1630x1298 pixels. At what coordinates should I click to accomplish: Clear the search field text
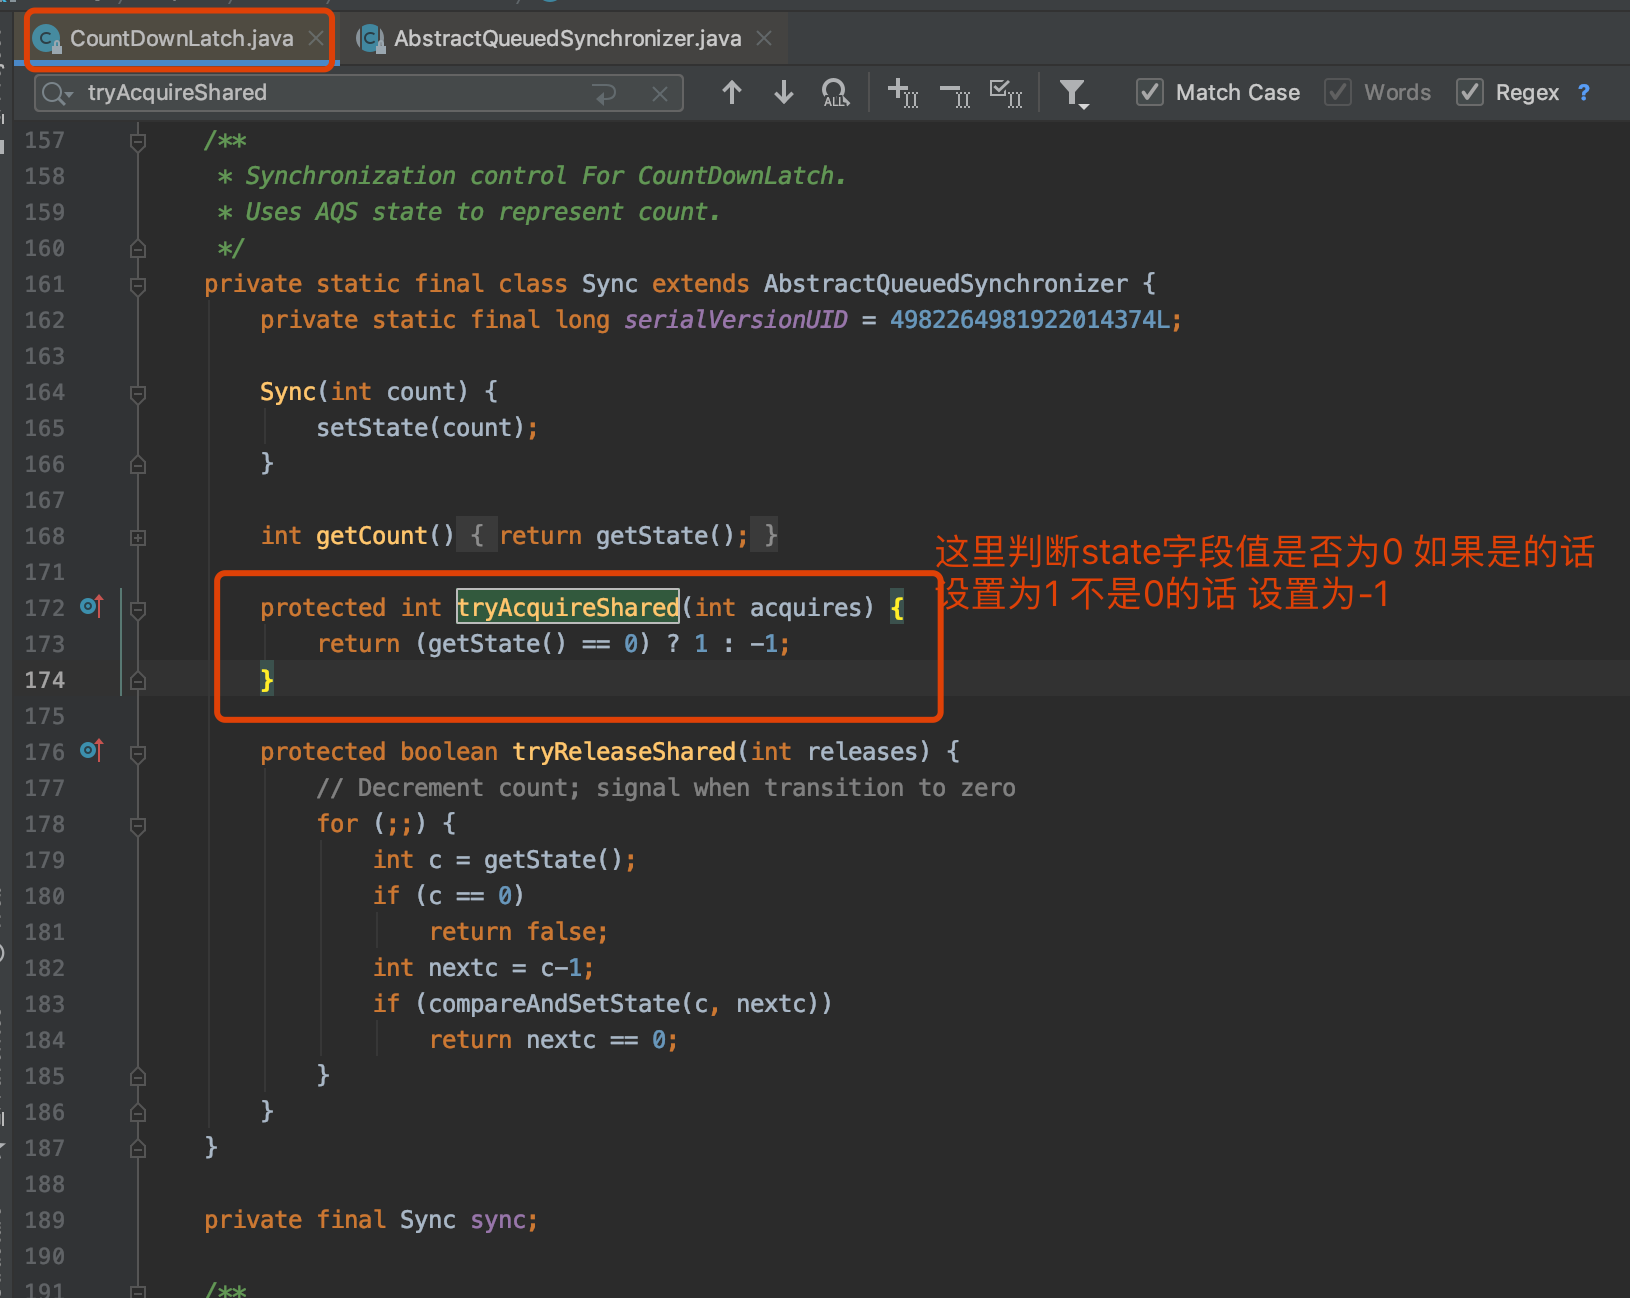coord(660,94)
